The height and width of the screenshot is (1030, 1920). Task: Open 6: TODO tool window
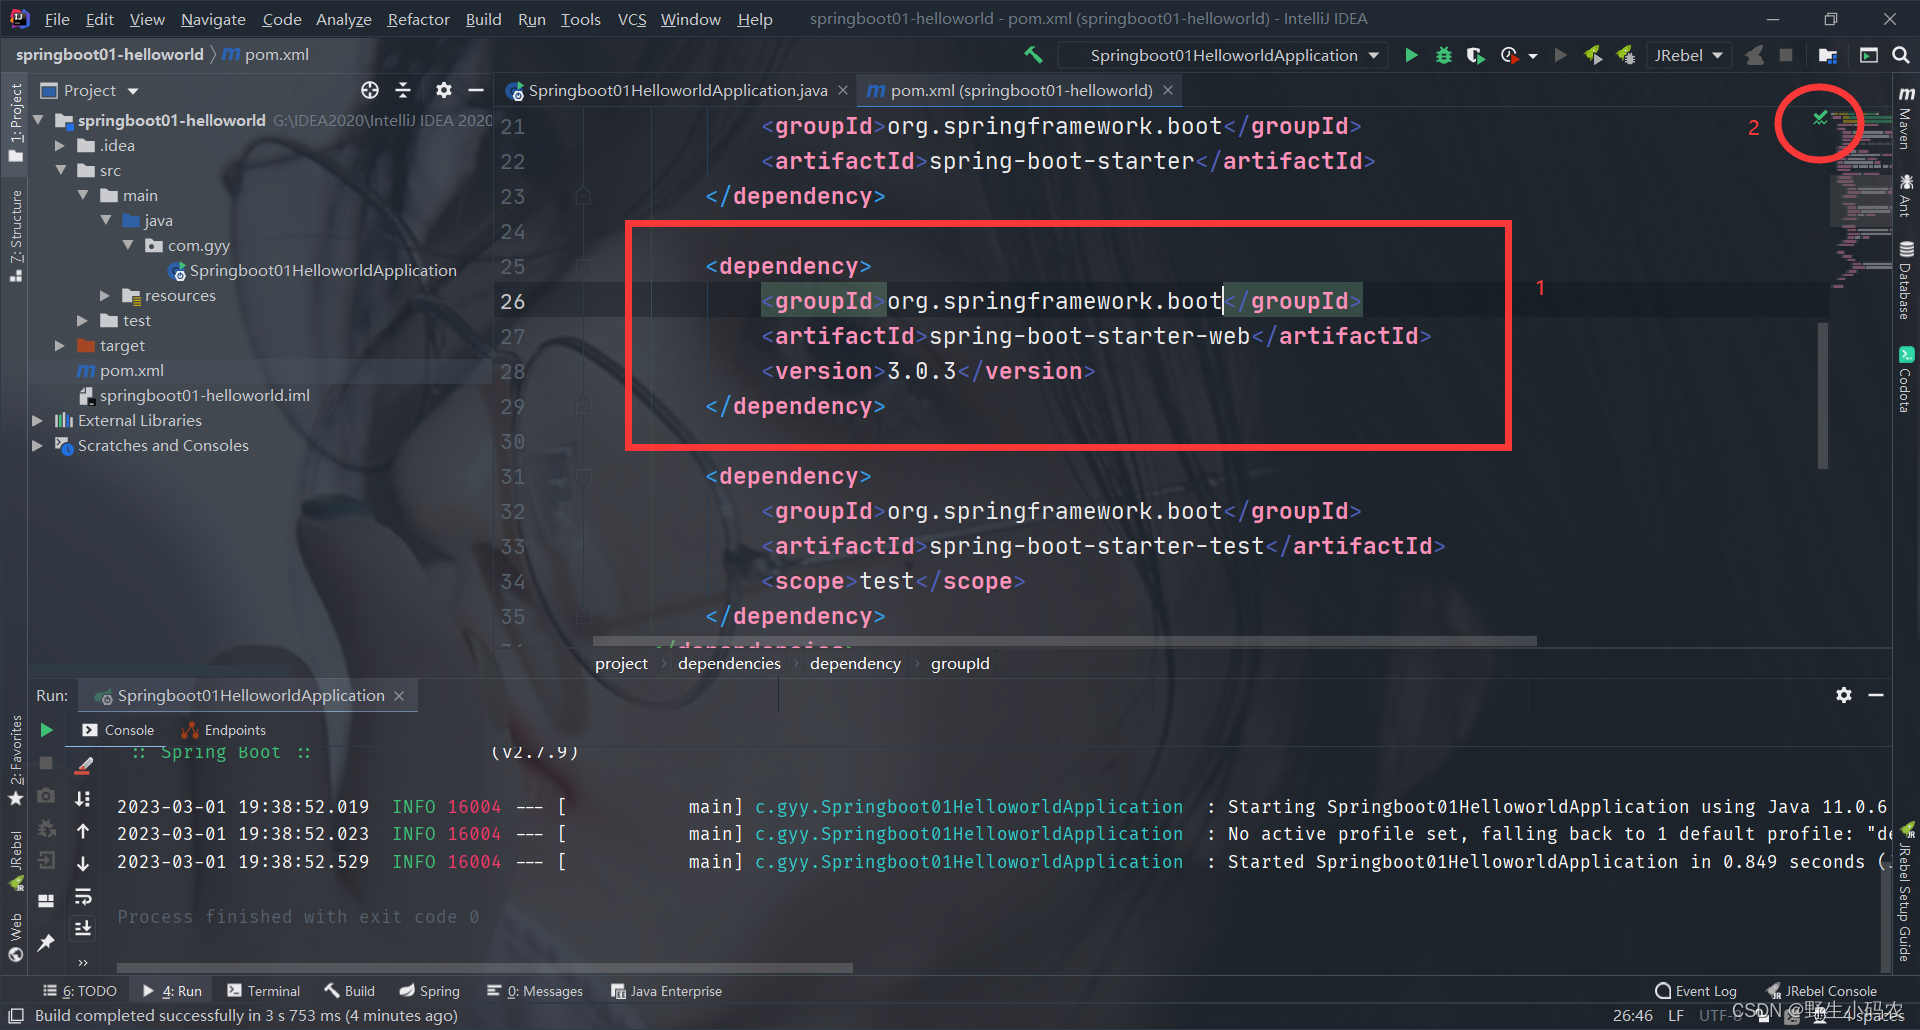[80, 991]
